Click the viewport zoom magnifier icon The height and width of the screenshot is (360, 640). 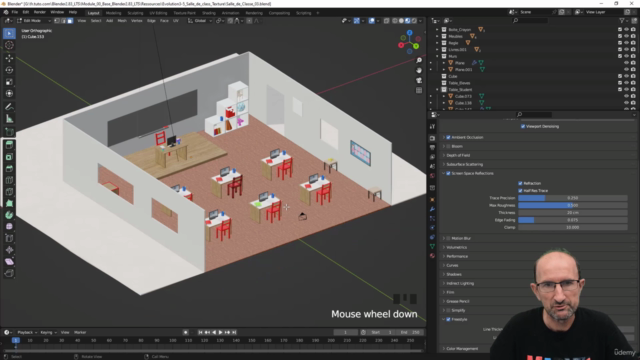[x=419, y=60]
